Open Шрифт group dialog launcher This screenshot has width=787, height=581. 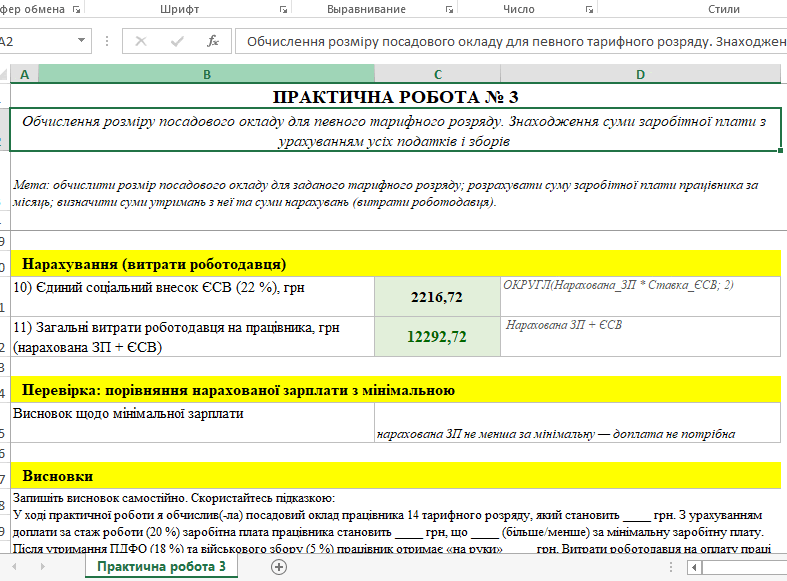[283, 10]
